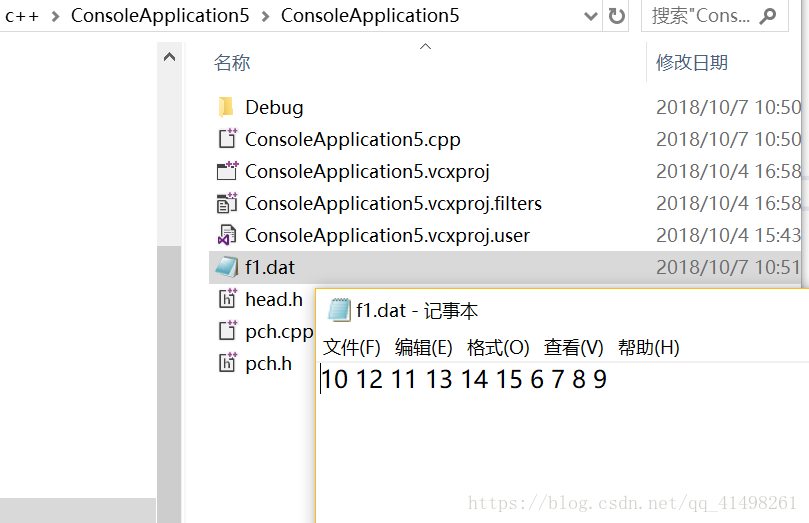Go to first ConsoleApplication5 breadcrumb
Viewport: 809px width, 523px height.
tap(160, 15)
